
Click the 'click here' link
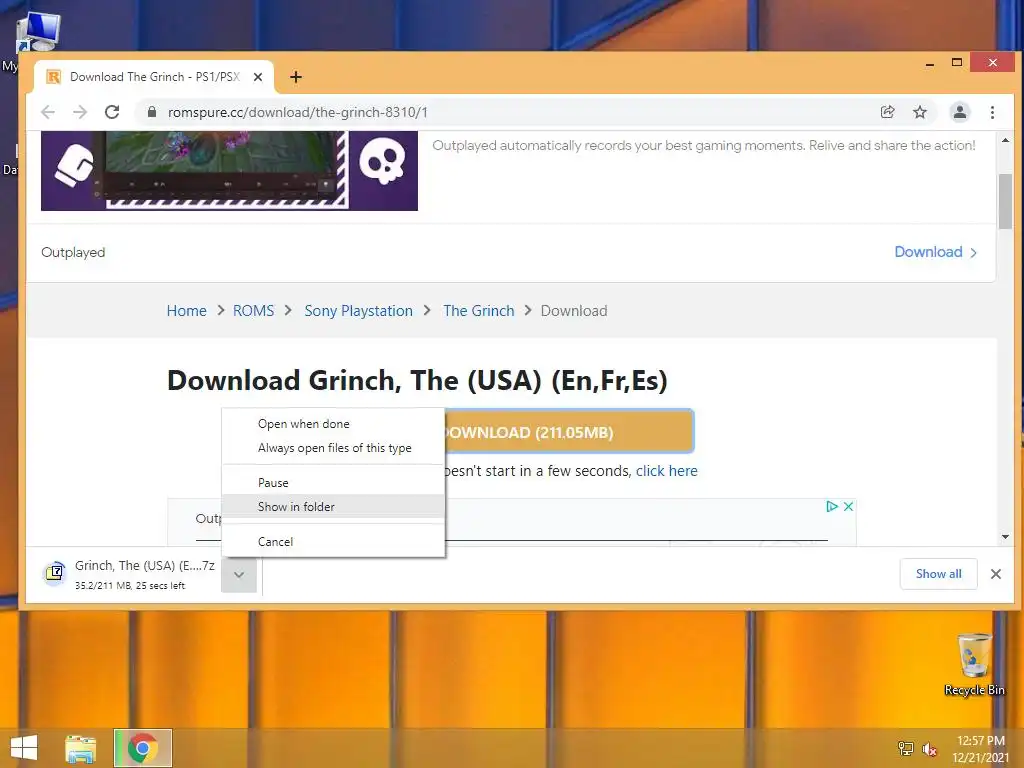point(667,471)
